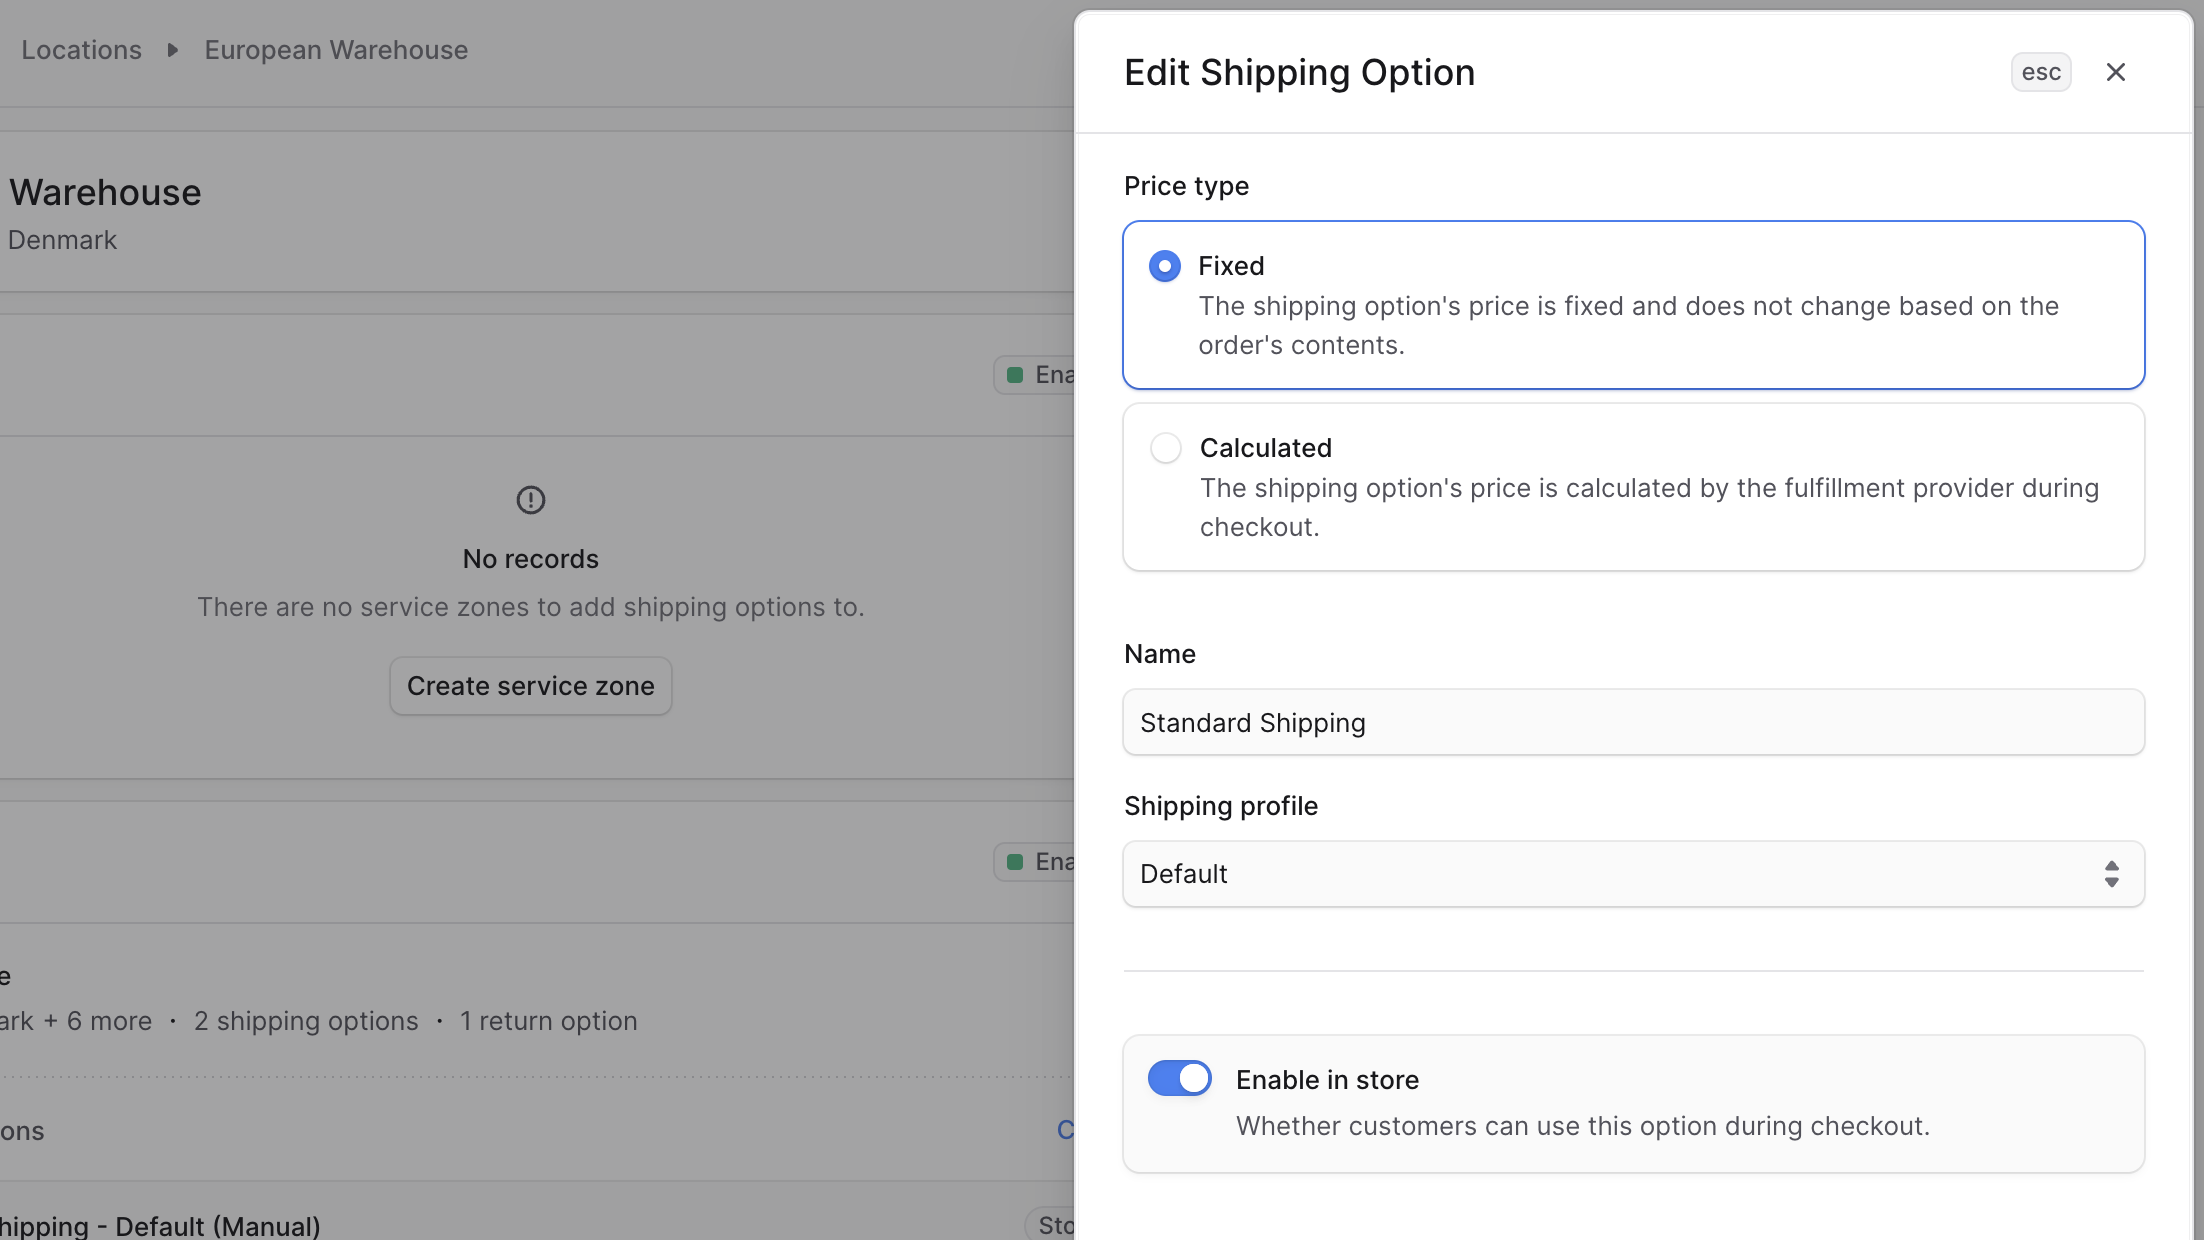The image size is (2204, 1240).
Task: Select the Fixed price type radio
Action: coord(1165,266)
